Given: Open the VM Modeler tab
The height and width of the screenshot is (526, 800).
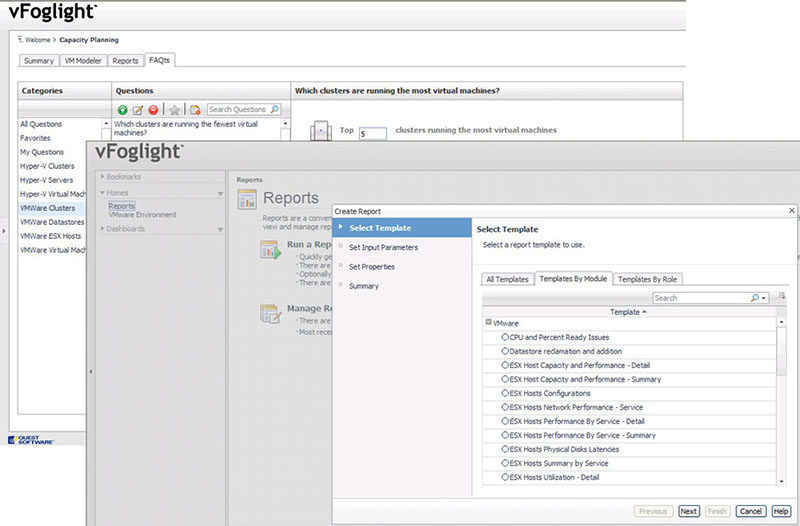Looking at the screenshot, I should coord(83,61).
